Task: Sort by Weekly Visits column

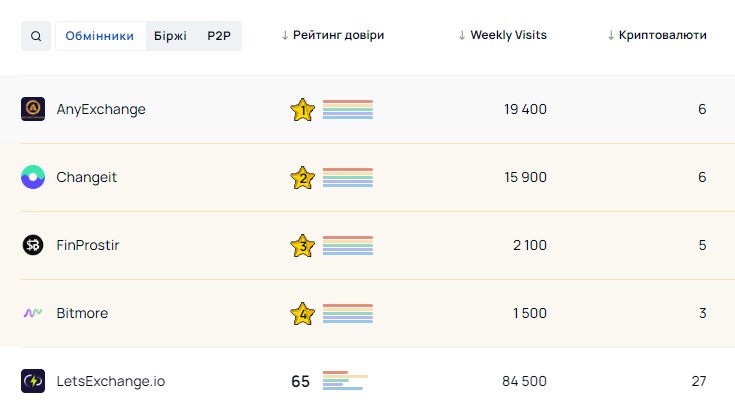Action: pos(502,35)
